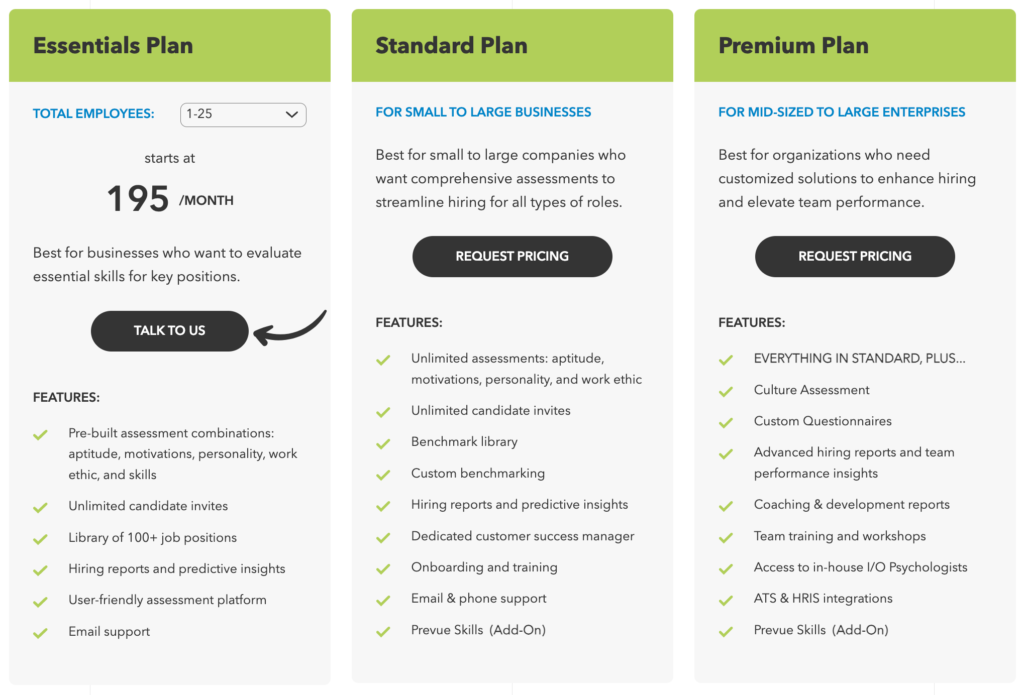Viewport: 1024px width, 695px height.
Task: Click the For Mid-Sized to Large Enterprises subtitle
Action: 841,112
